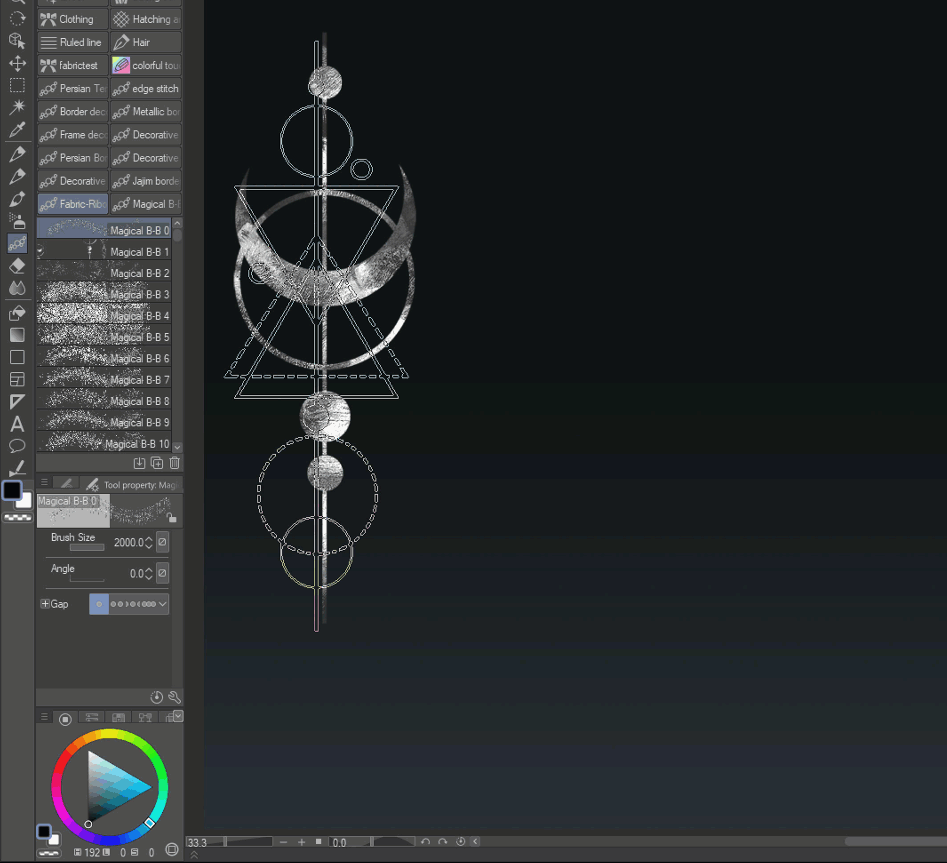
Task: Toggle Brush Size dynamics button
Action: point(162,542)
